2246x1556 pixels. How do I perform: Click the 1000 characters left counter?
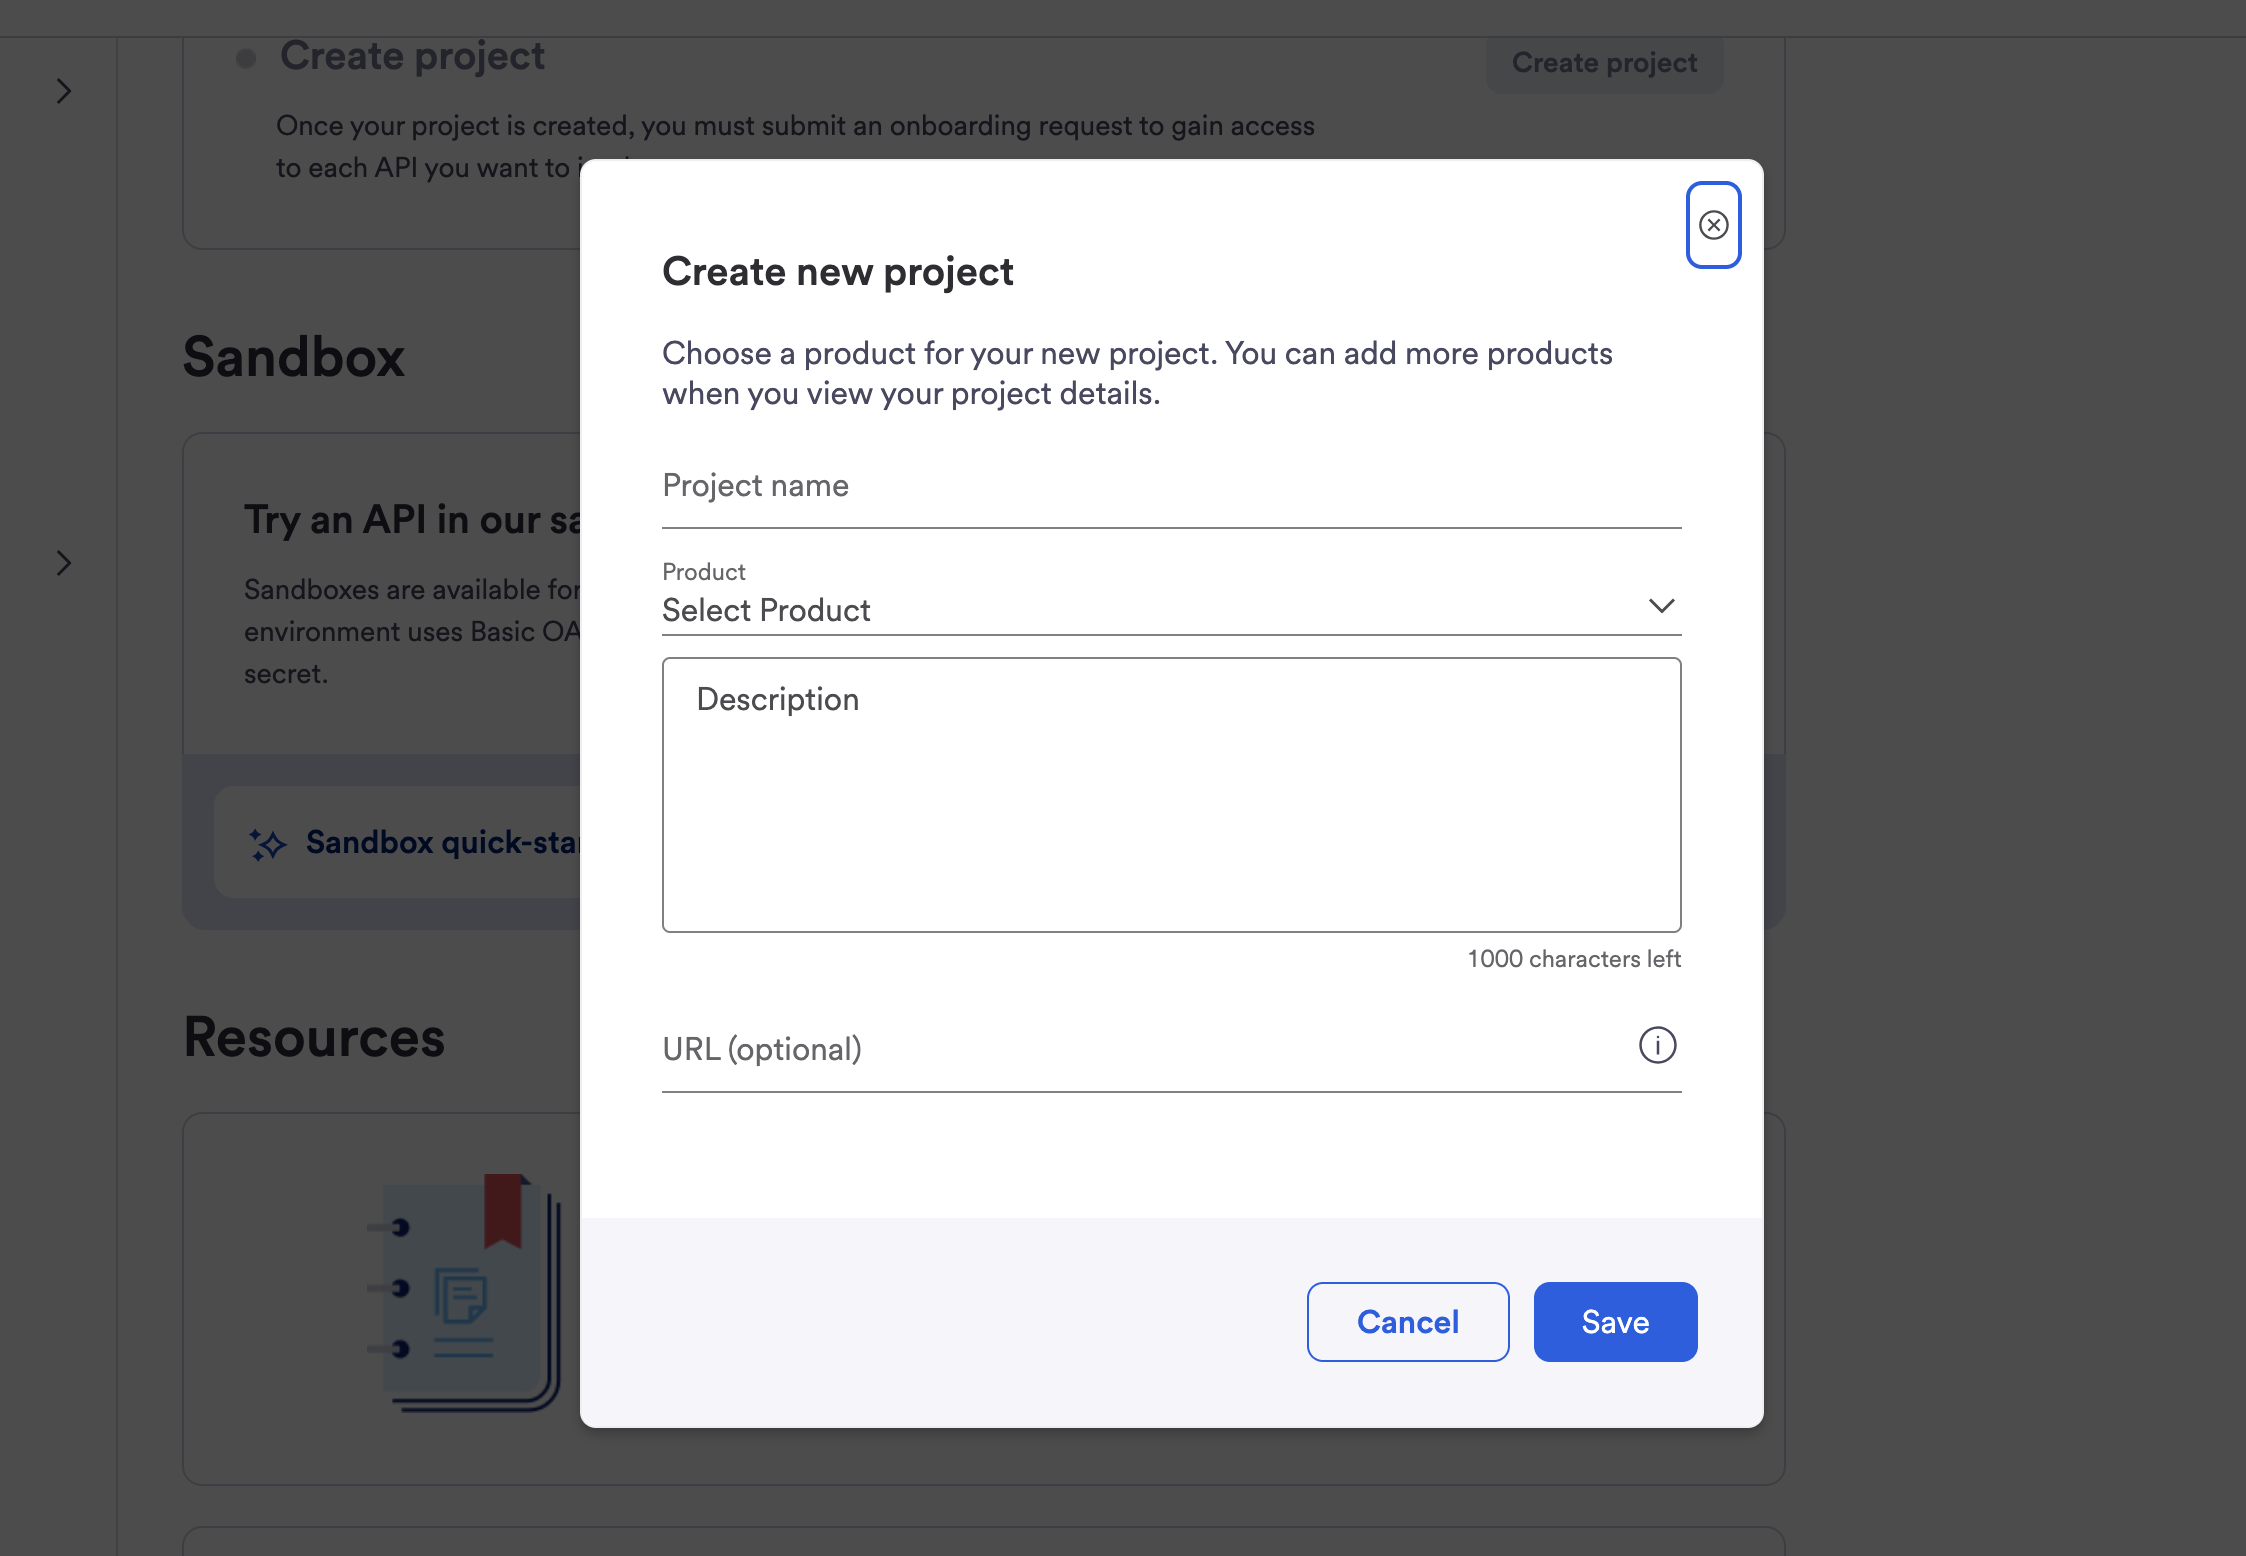(1574, 959)
